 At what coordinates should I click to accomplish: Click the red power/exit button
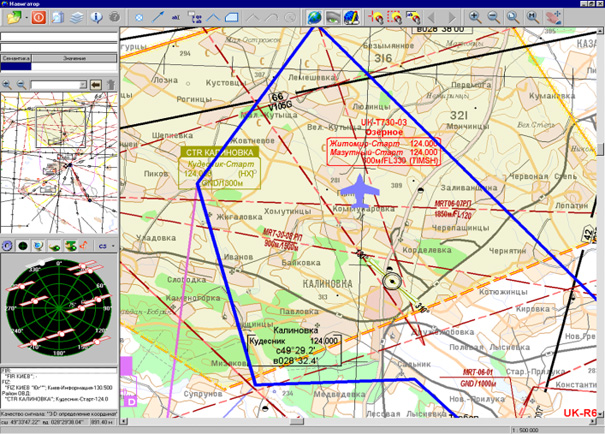pos(39,17)
